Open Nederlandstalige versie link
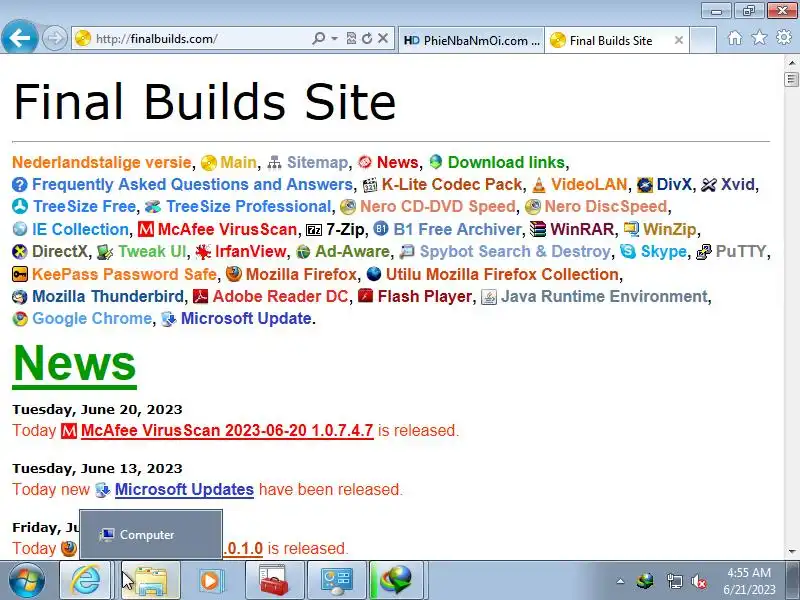The width and height of the screenshot is (800, 600). (102, 162)
